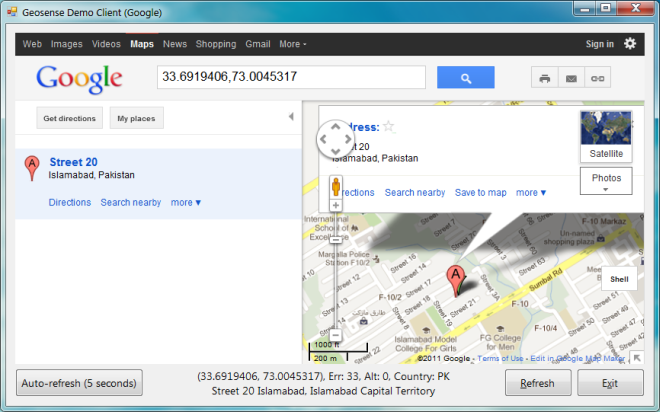Click Sign in
660x412 pixels.
[x=600, y=44]
